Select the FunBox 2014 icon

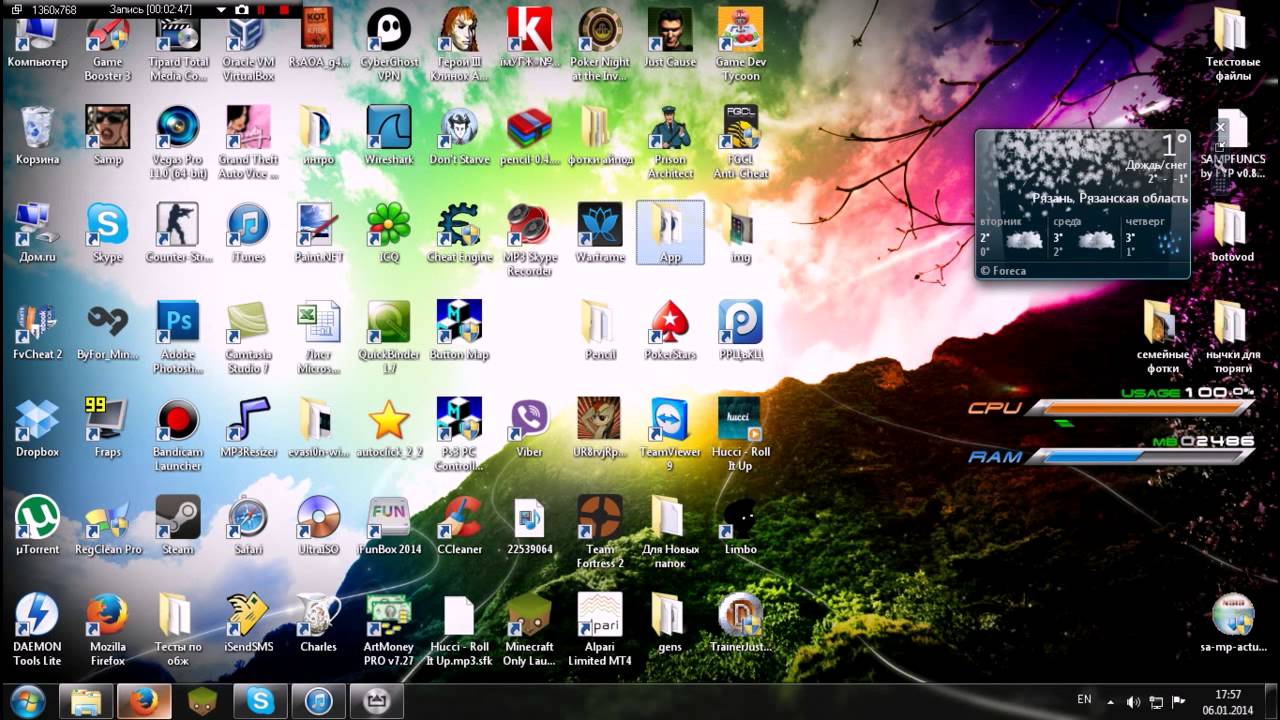pos(388,526)
